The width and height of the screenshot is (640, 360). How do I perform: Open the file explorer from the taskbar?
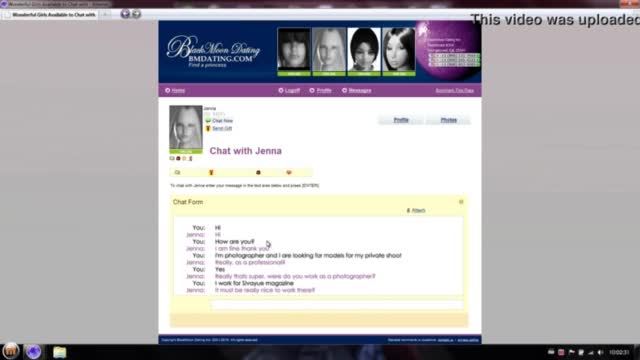click(60, 352)
